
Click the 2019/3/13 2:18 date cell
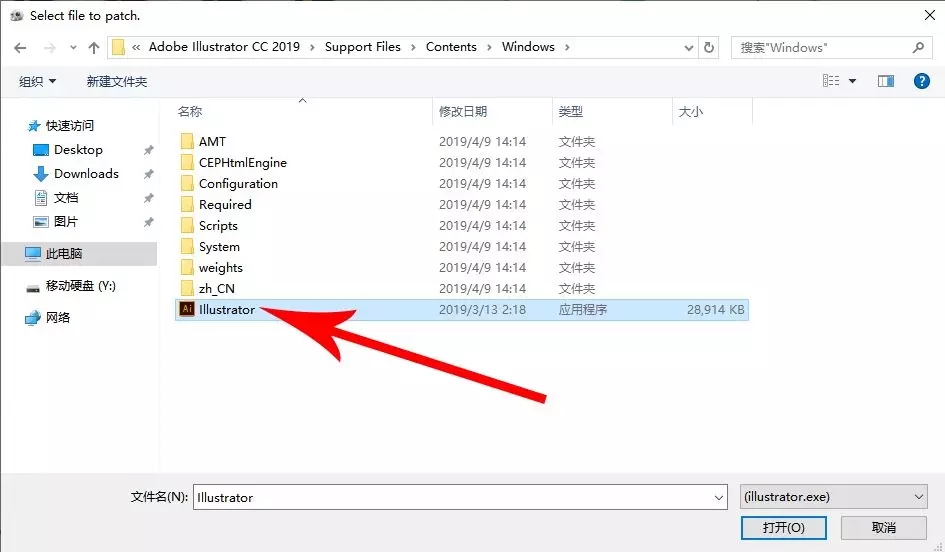coord(482,310)
